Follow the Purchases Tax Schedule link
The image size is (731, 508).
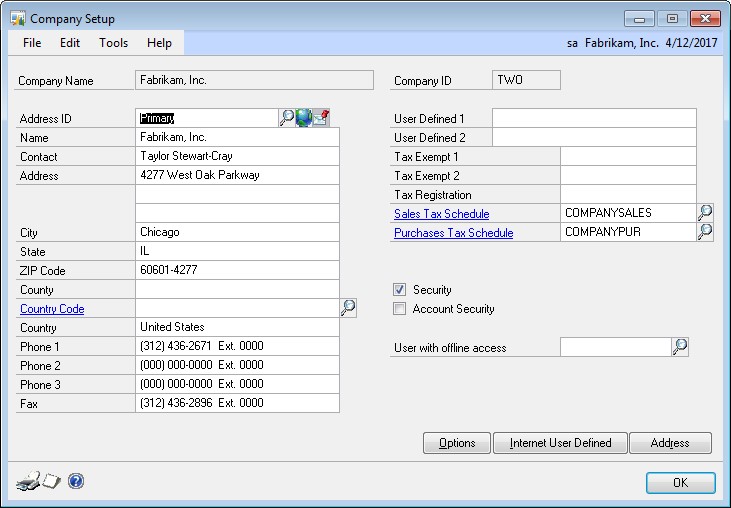click(454, 233)
